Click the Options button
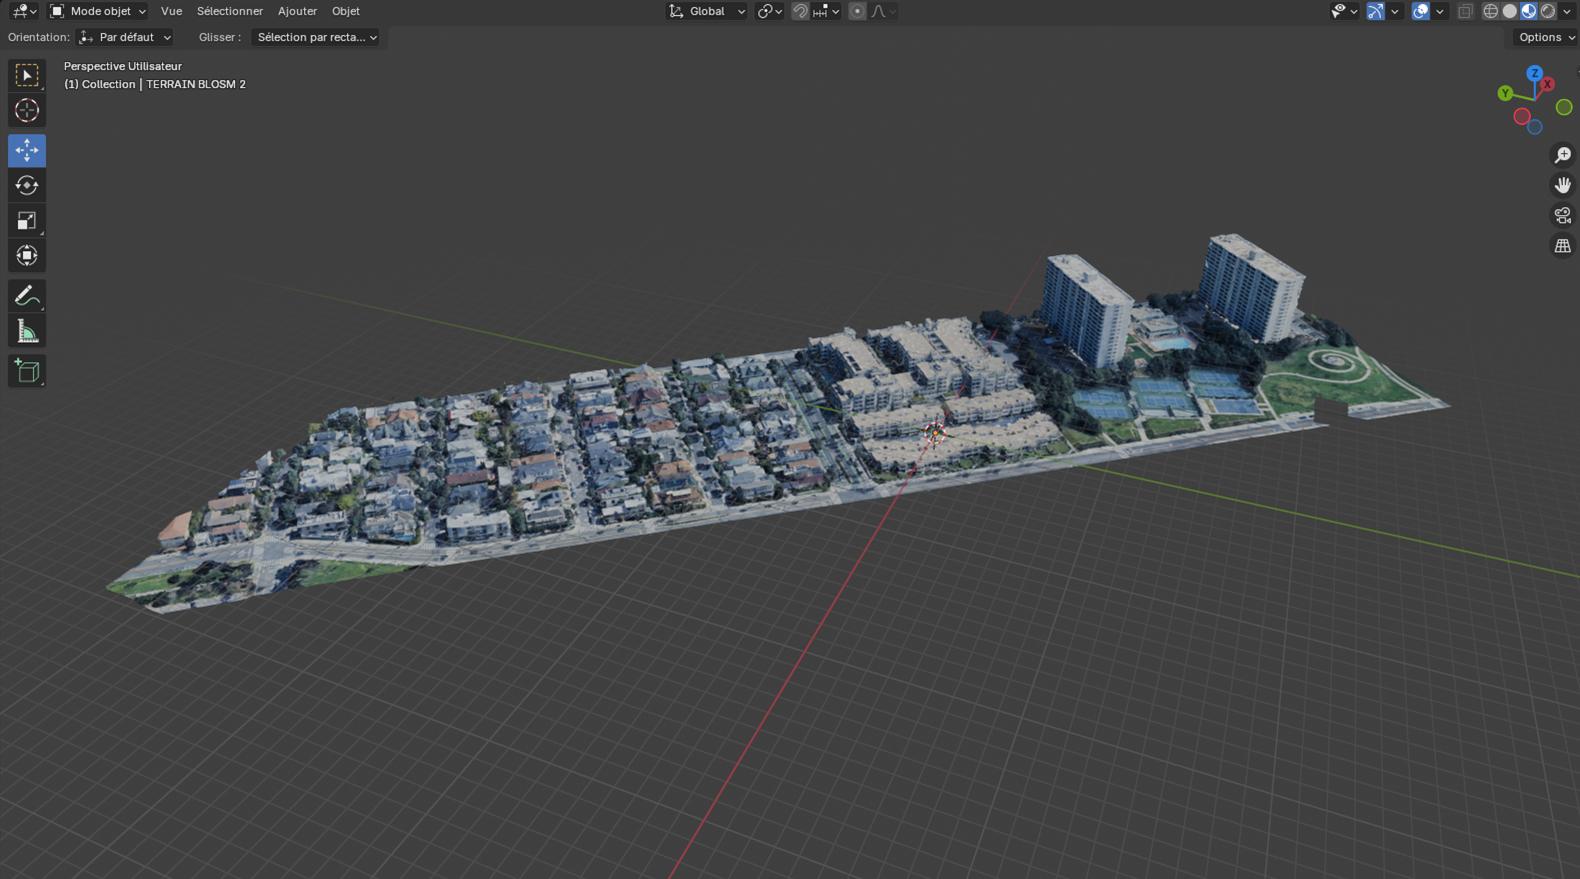Viewport: 1580px width, 879px height. [1545, 37]
